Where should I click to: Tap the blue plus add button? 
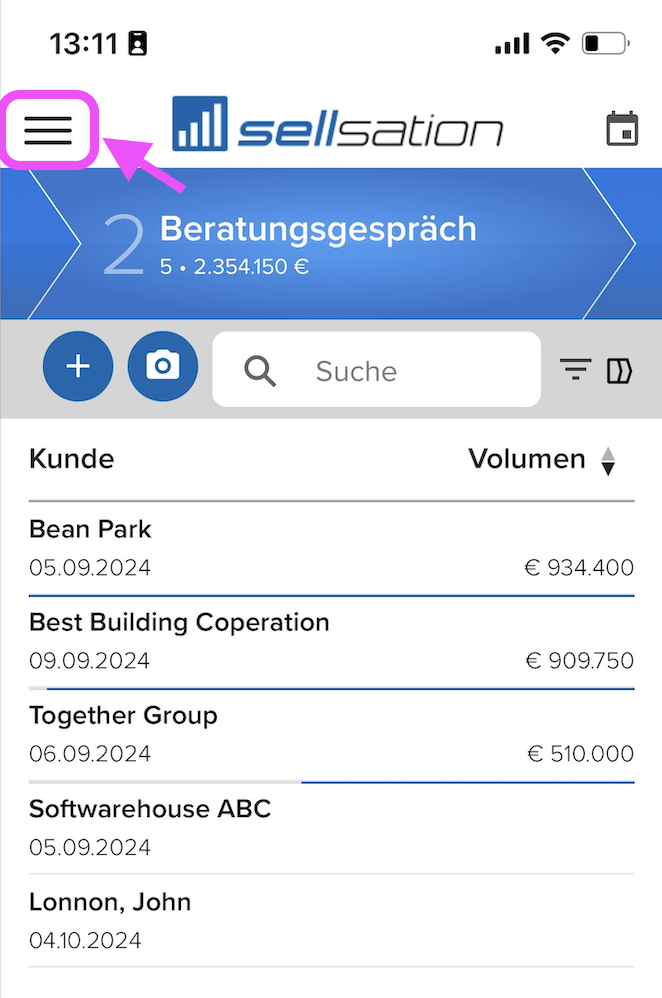point(78,367)
